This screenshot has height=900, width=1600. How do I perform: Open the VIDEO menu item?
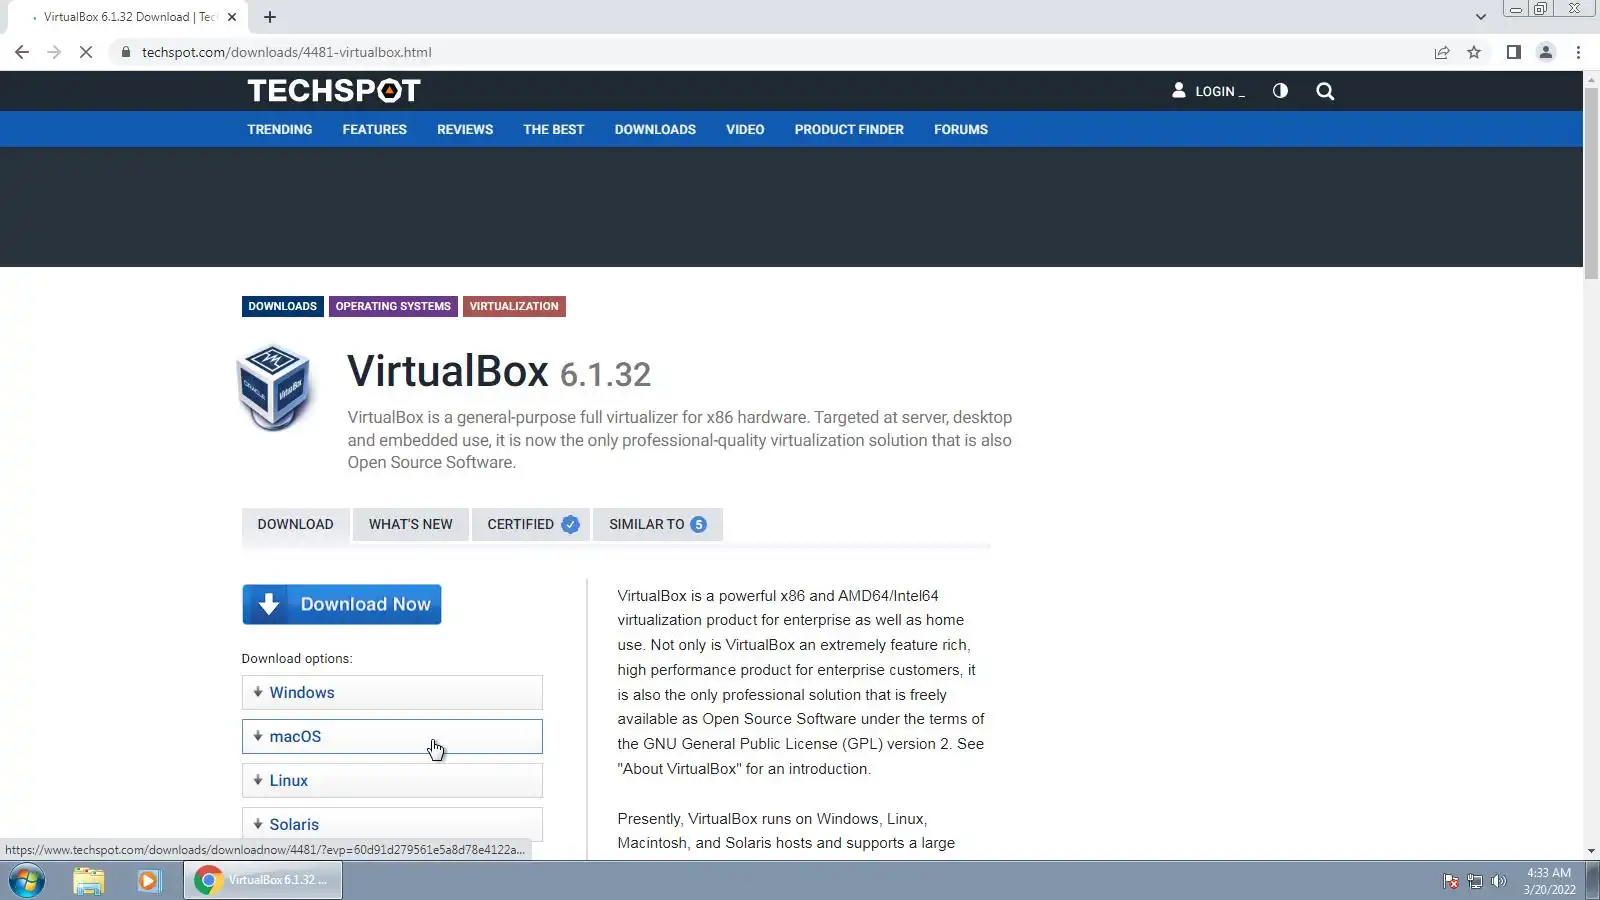[745, 129]
